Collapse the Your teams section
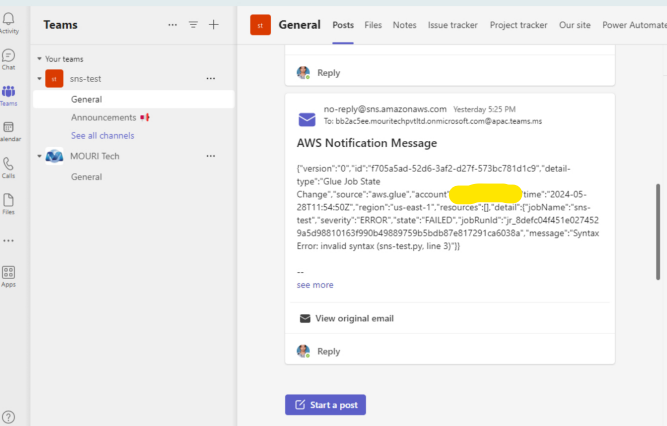The height and width of the screenshot is (426, 667). 38,59
